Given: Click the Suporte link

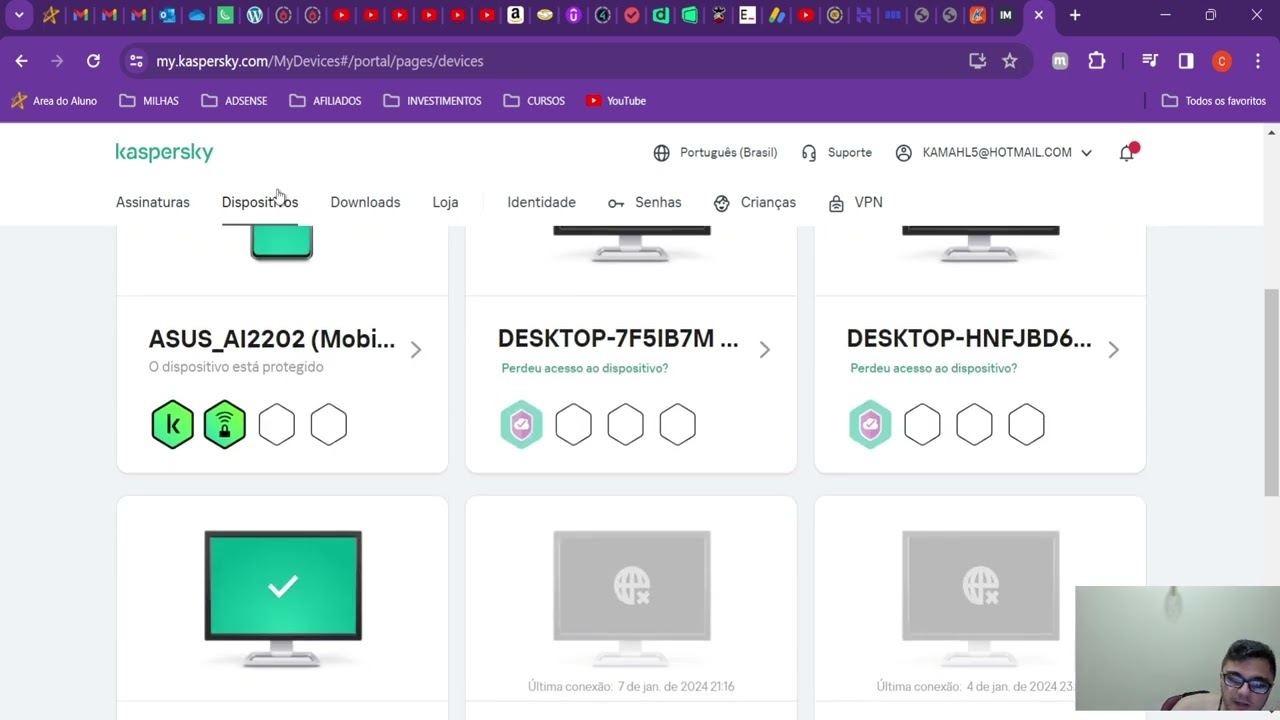Looking at the screenshot, I should point(849,153).
